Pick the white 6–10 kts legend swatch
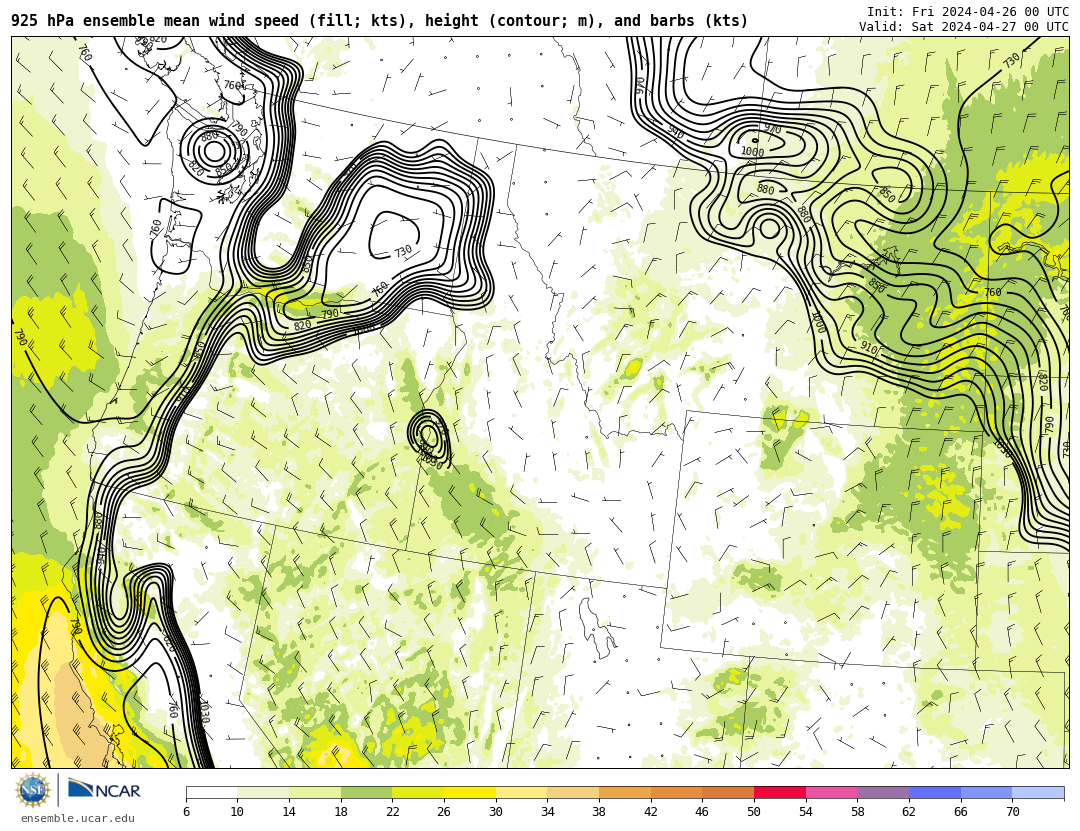The height and width of the screenshot is (831, 1080). 211,792
